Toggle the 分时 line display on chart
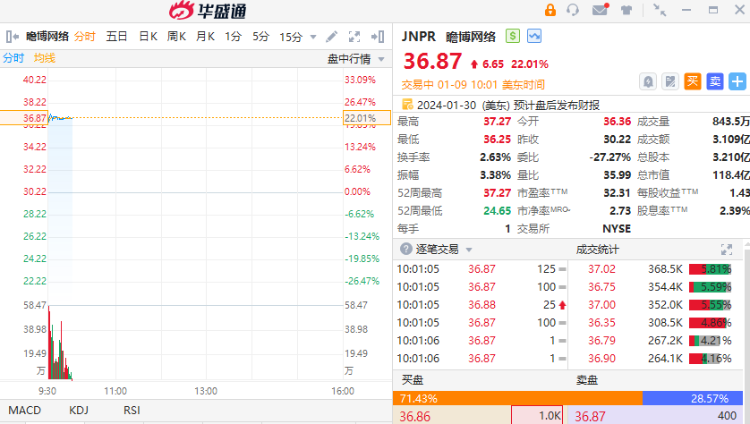Image resolution: width=750 pixels, height=424 pixels. [13, 59]
